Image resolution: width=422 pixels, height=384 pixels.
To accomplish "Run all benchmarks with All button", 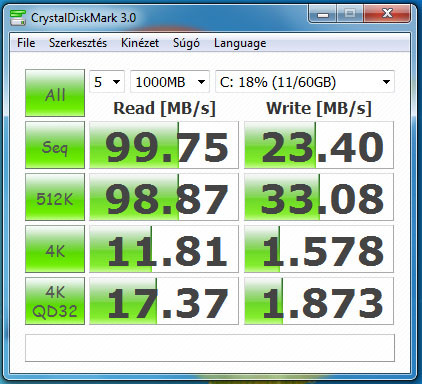I will coord(55,93).
